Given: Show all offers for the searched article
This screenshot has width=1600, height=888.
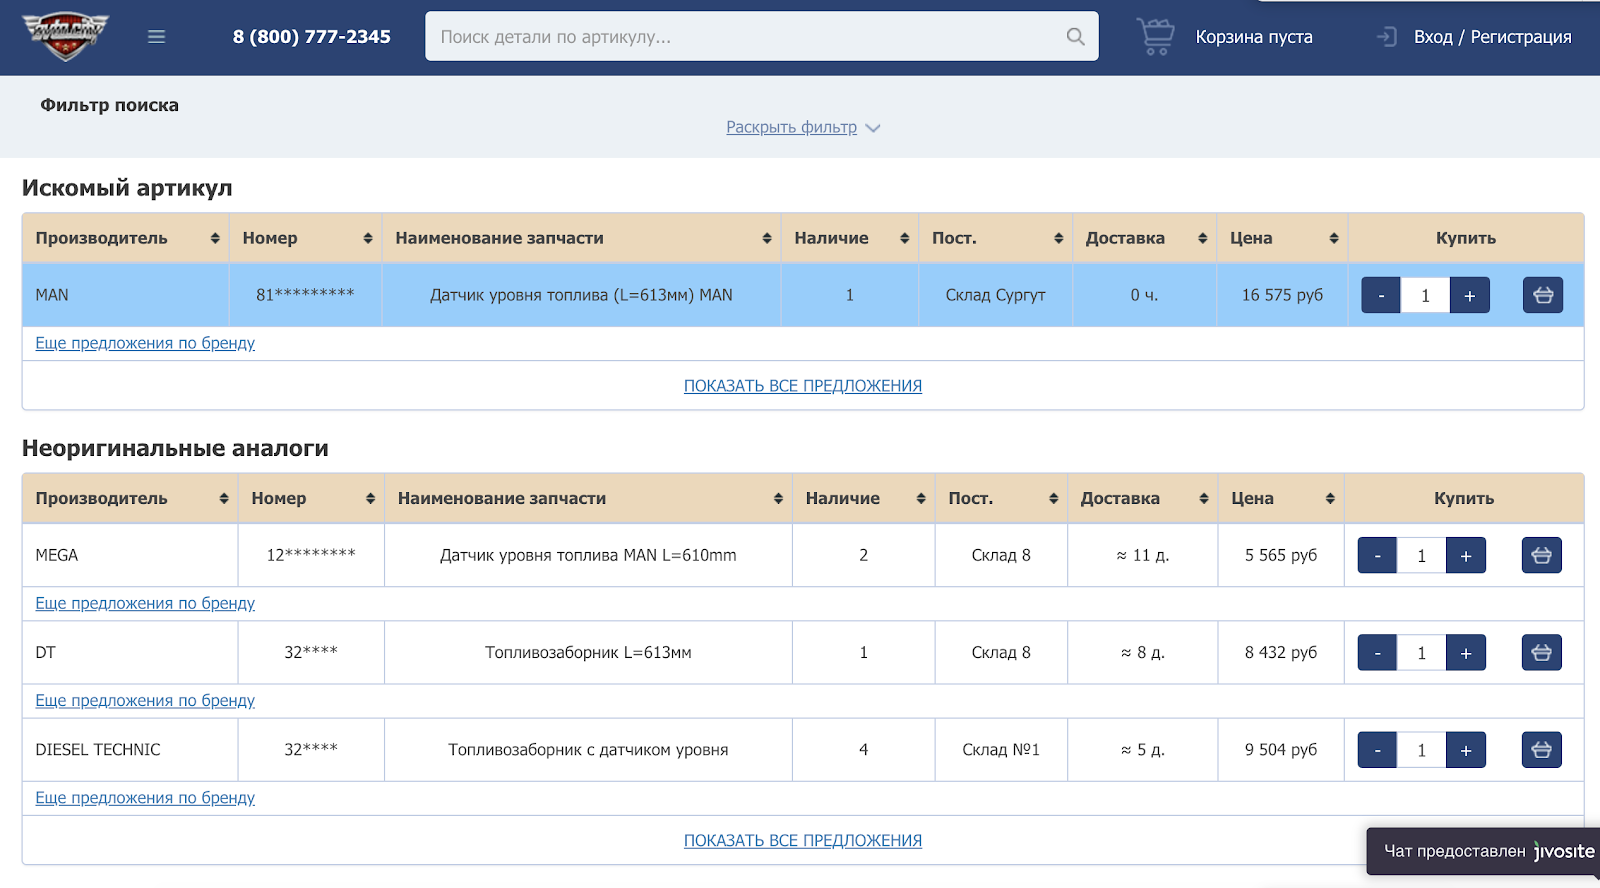Looking at the screenshot, I should pyautogui.click(x=803, y=386).
